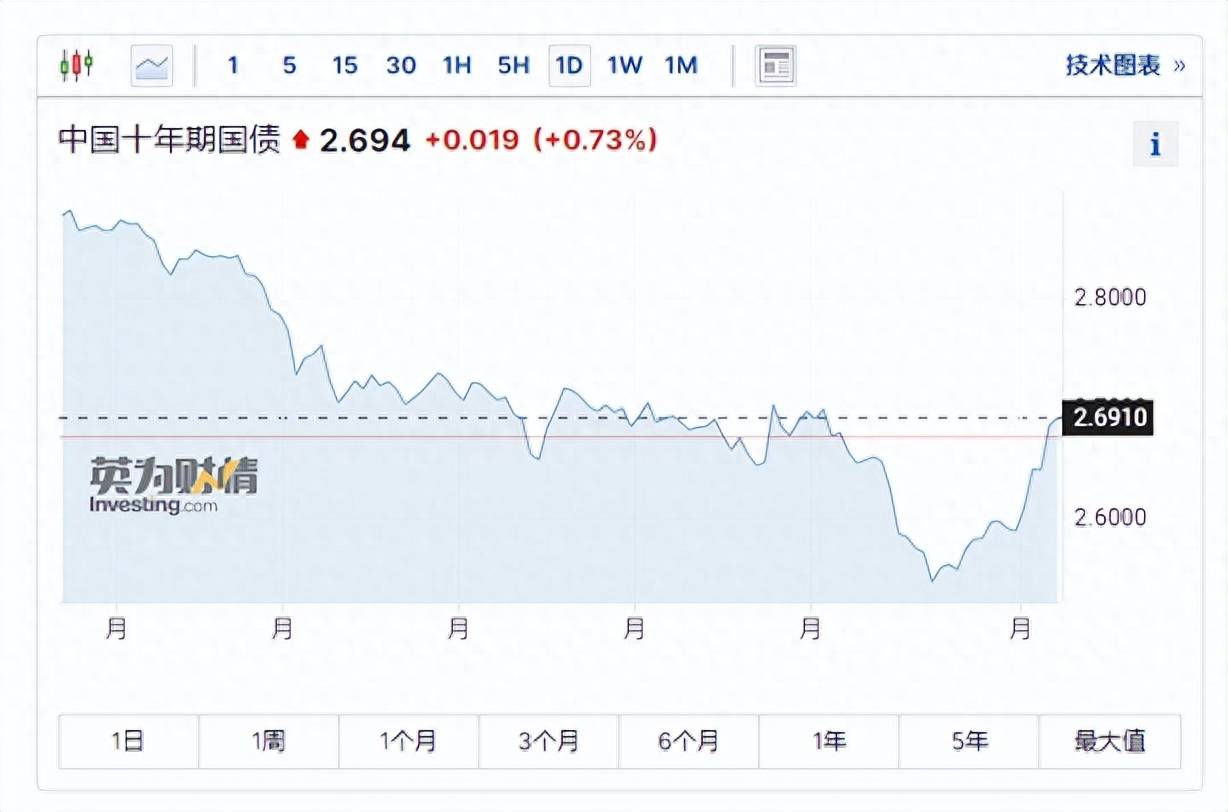Screen dimensions: 1228x812
Task: Open the 1日 range tab
Action: click(x=128, y=741)
